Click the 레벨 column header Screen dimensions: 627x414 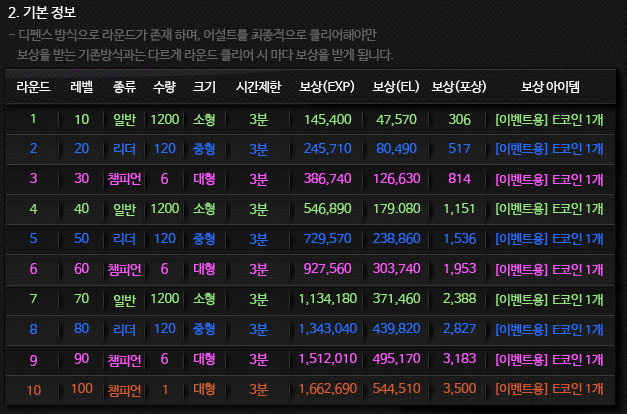81,87
